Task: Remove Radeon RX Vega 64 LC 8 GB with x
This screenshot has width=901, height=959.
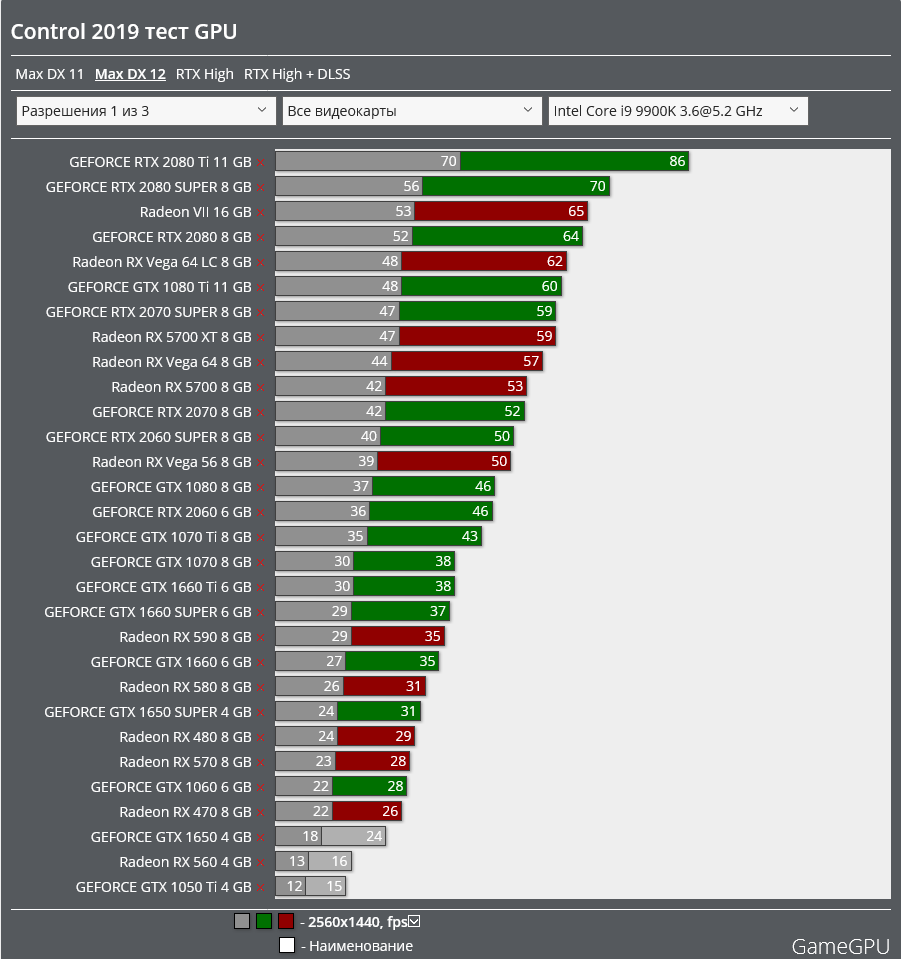Action: [x=261, y=263]
